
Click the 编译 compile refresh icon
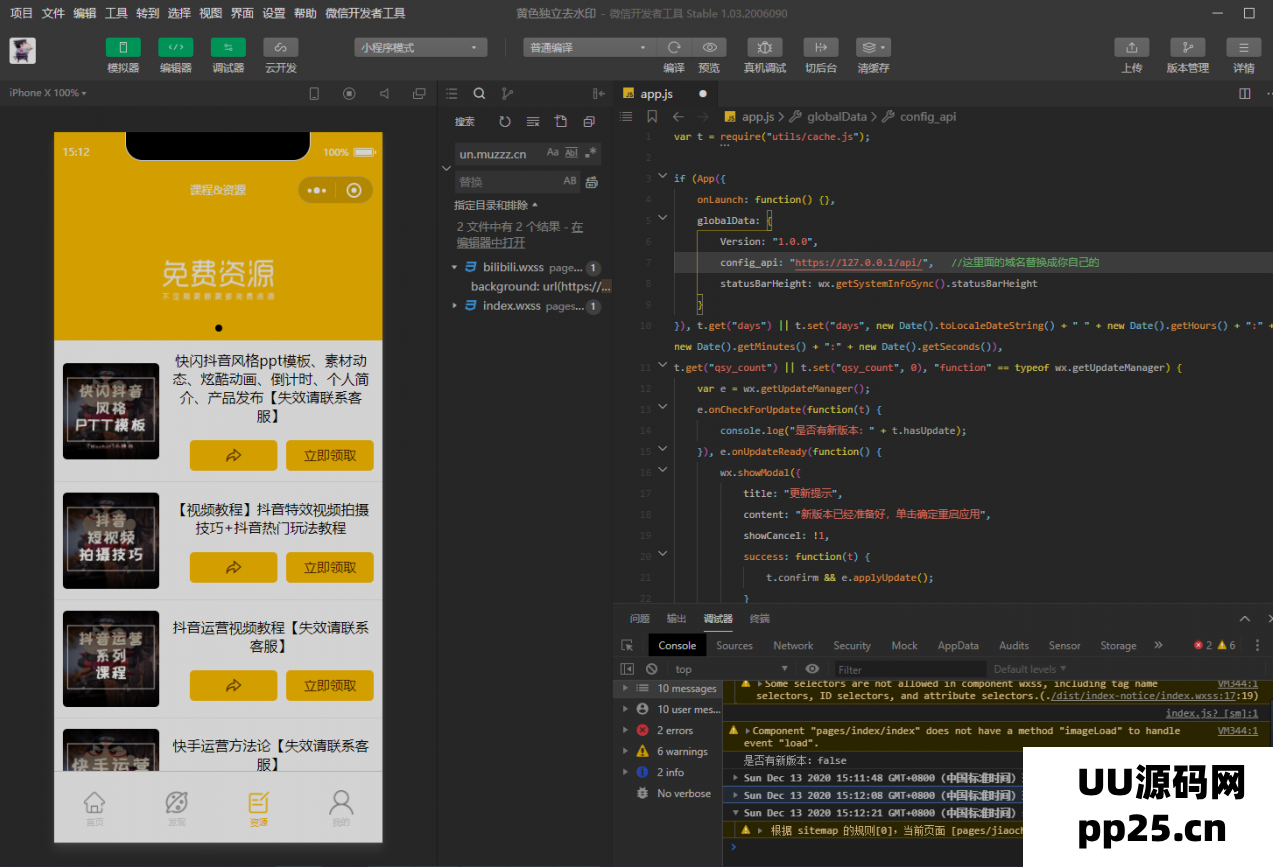674,48
